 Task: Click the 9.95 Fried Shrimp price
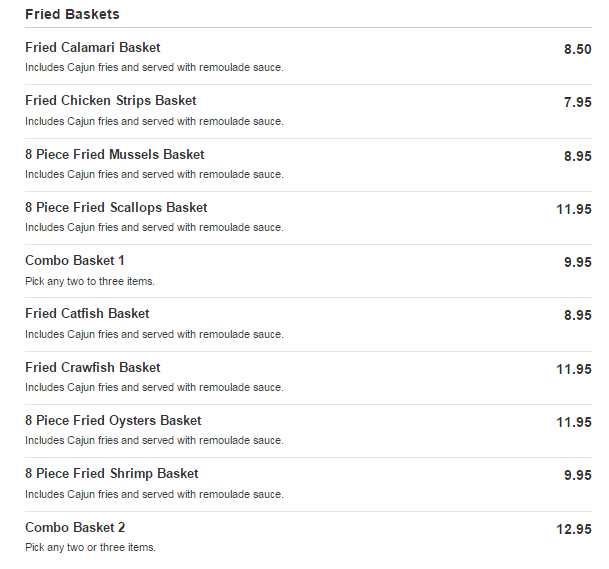tap(577, 475)
